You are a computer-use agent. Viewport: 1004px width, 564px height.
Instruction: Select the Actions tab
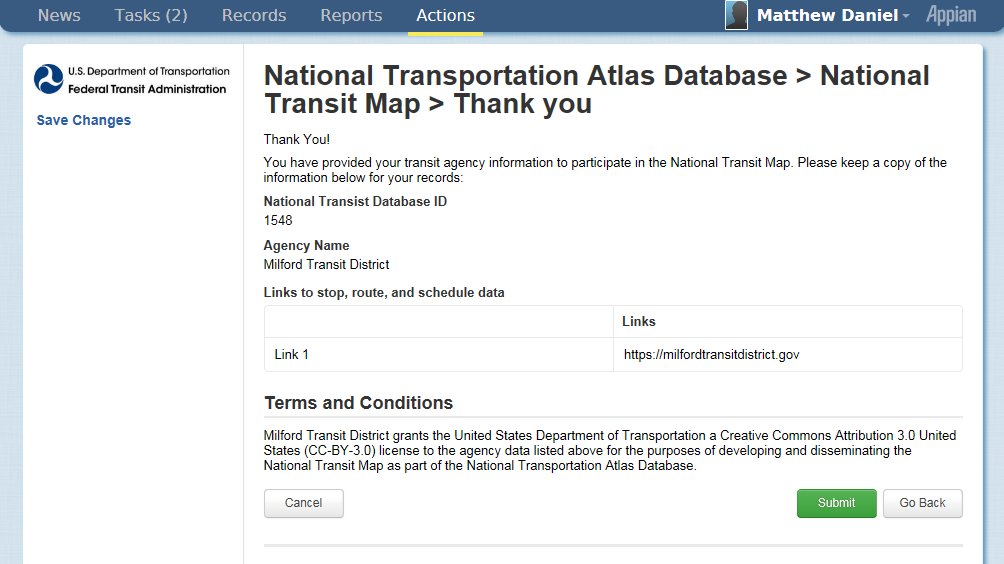(445, 16)
